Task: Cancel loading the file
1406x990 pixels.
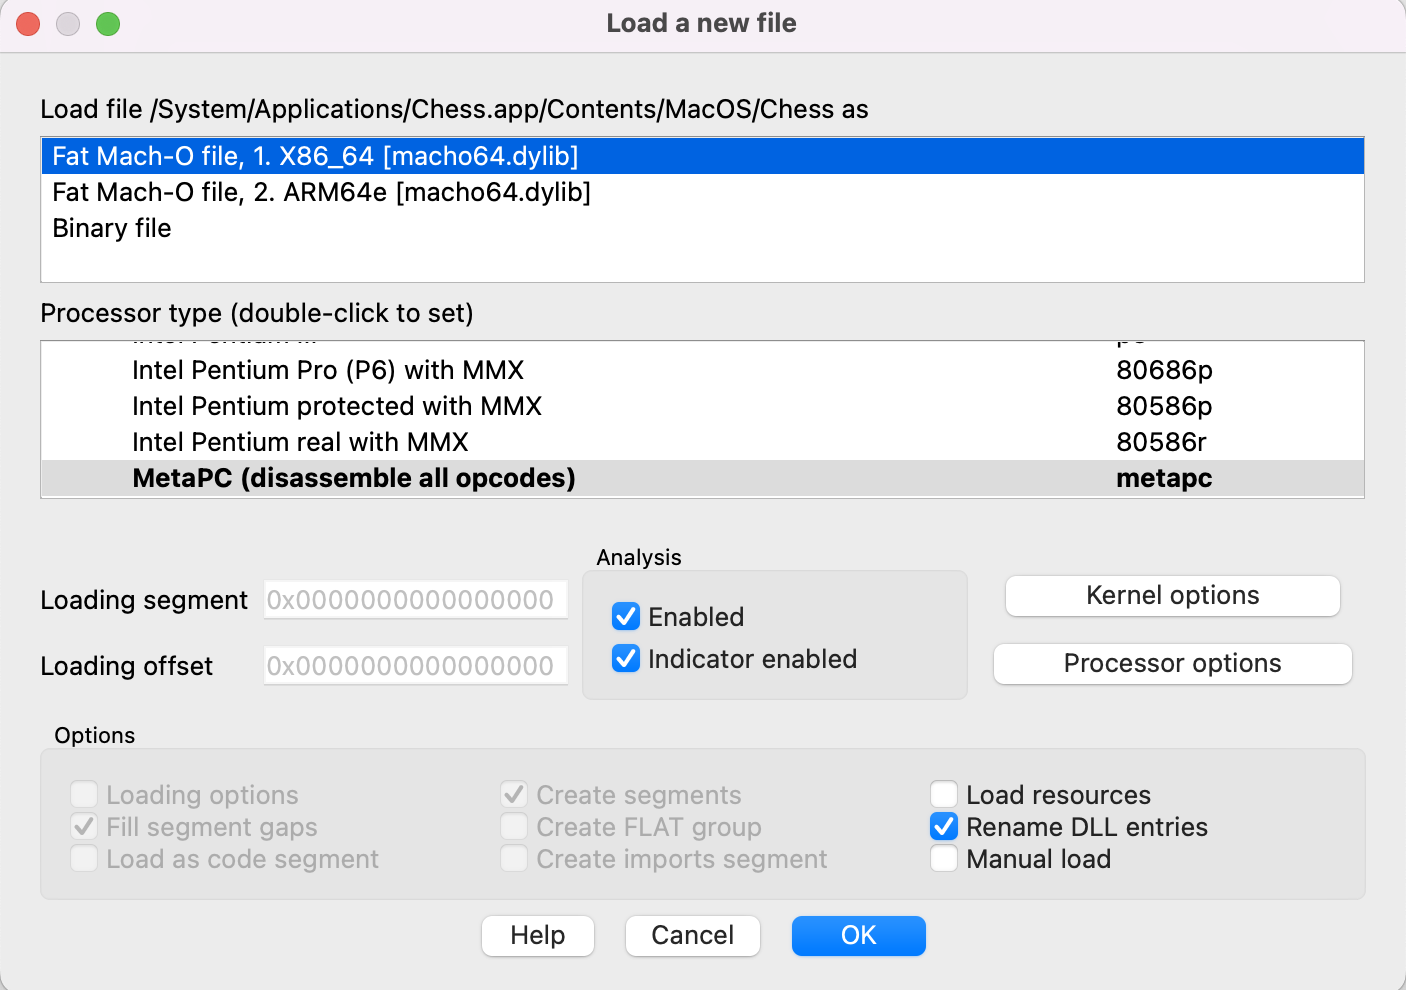Action: coord(692,936)
